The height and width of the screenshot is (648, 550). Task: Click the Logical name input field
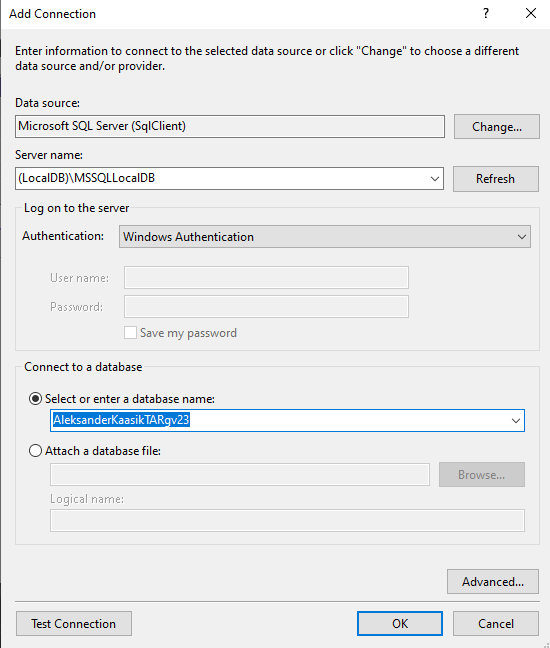[x=287, y=521]
